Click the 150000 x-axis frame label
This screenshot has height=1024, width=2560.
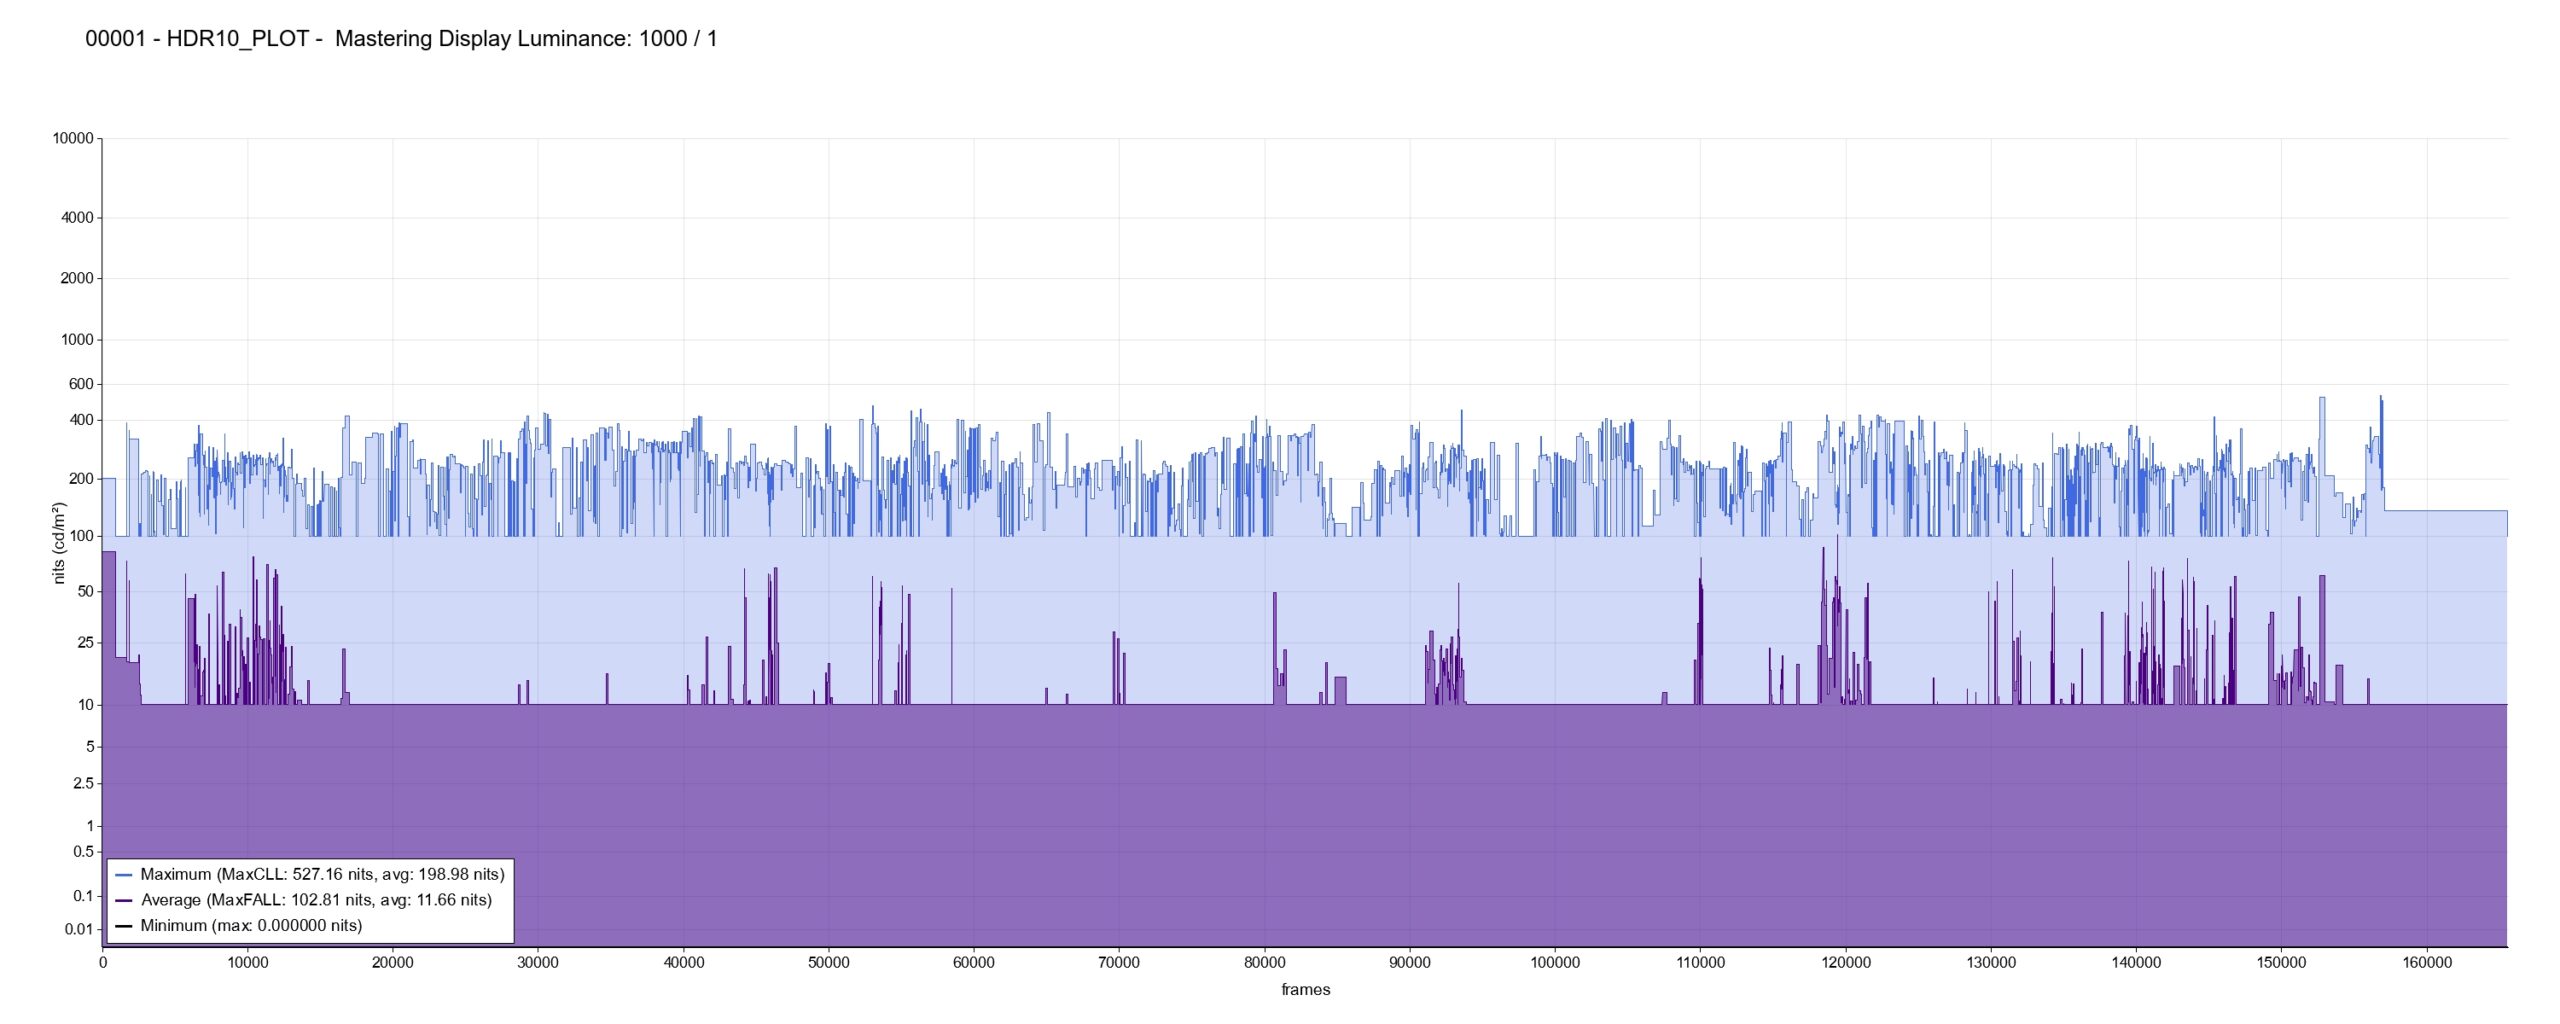tap(2281, 963)
